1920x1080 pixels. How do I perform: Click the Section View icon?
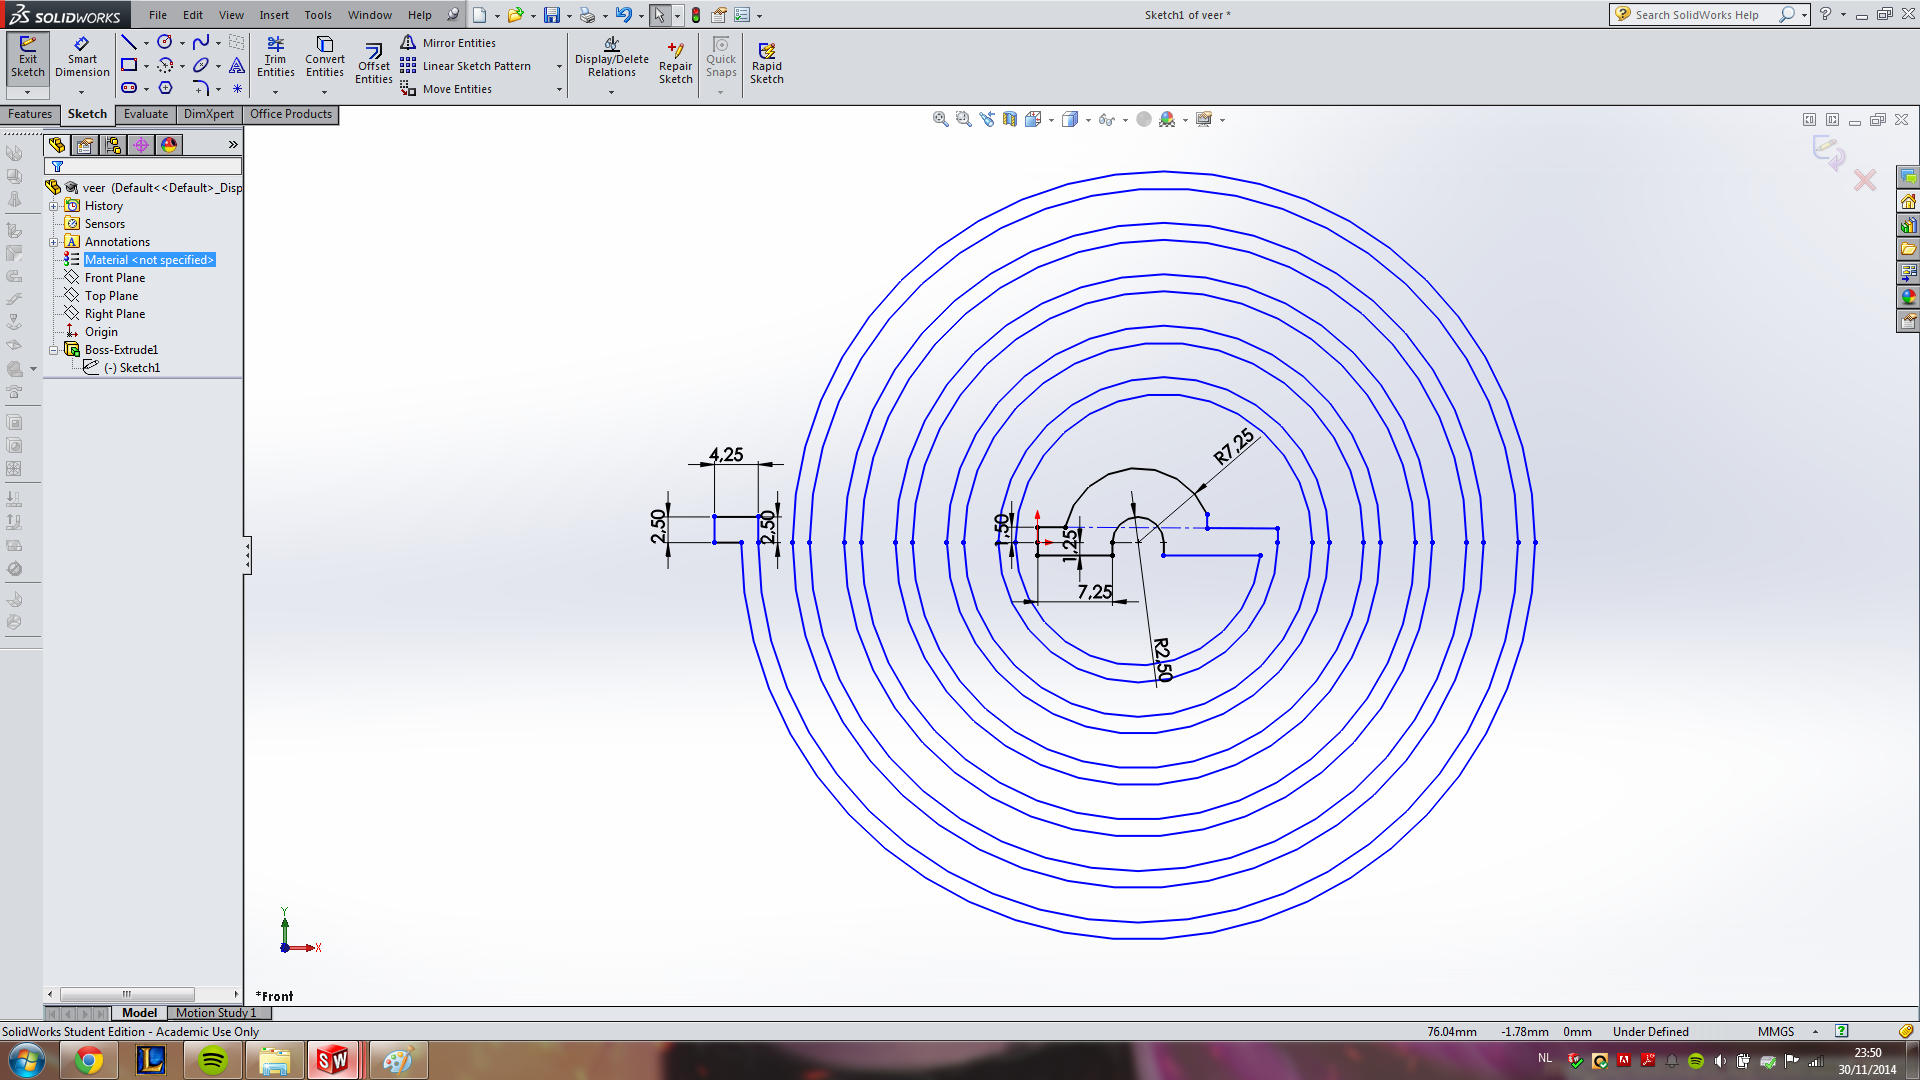1009,119
